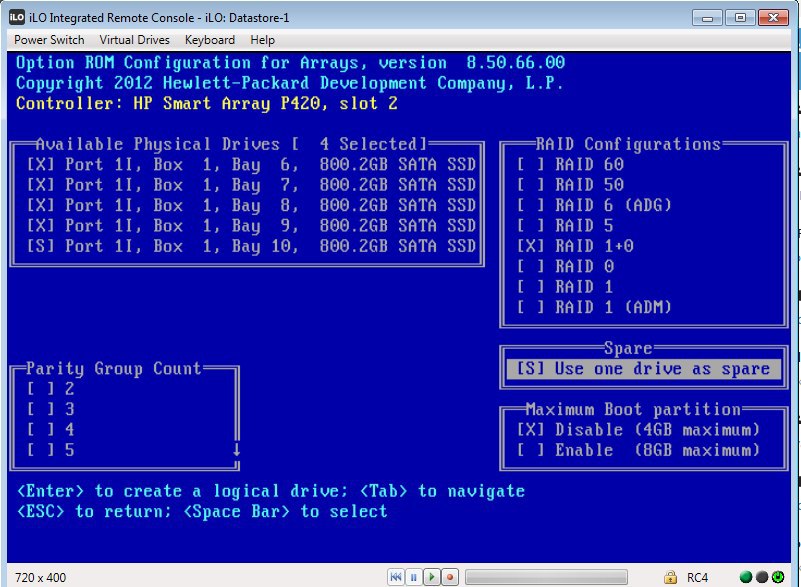Close the iLO Remote Console window
Viewport: 801px width, 587px height.
pyautogui.click(x=773, y=18)
